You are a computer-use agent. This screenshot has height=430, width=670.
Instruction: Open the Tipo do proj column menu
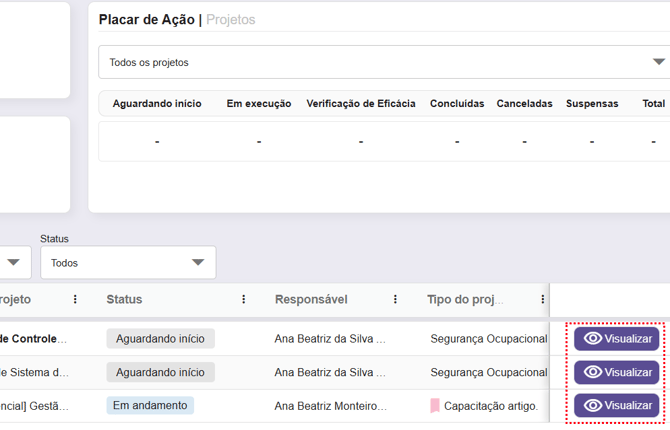(x=543, y=299)
